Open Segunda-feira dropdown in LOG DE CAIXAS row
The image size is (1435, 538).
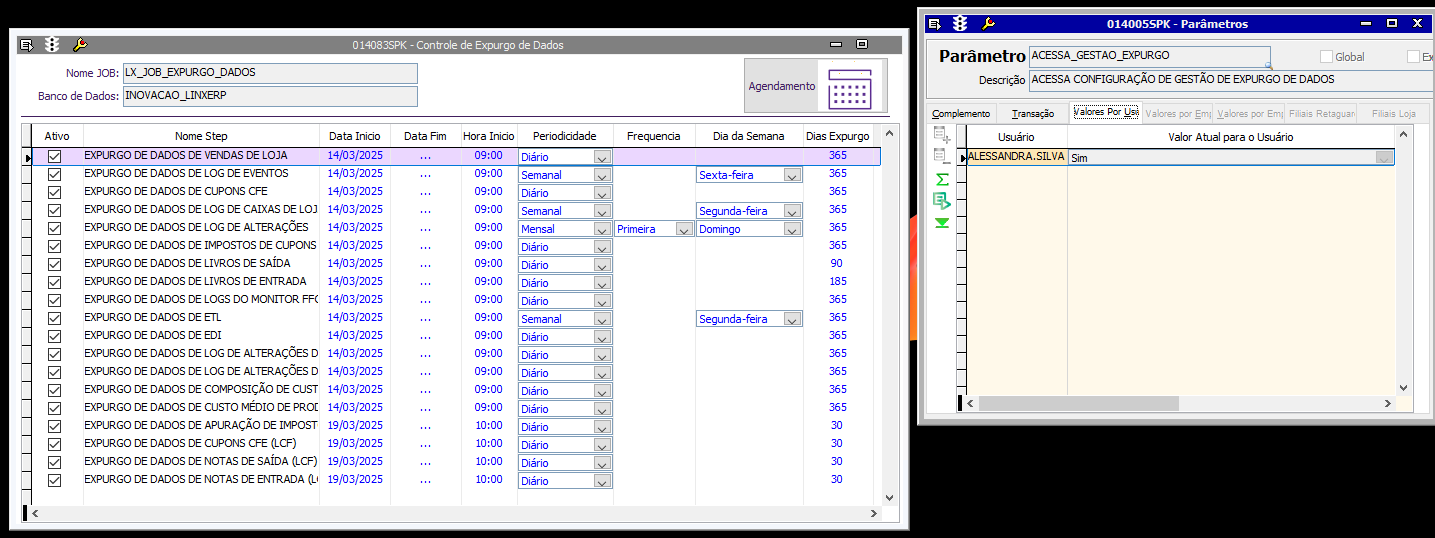point(792,211)
